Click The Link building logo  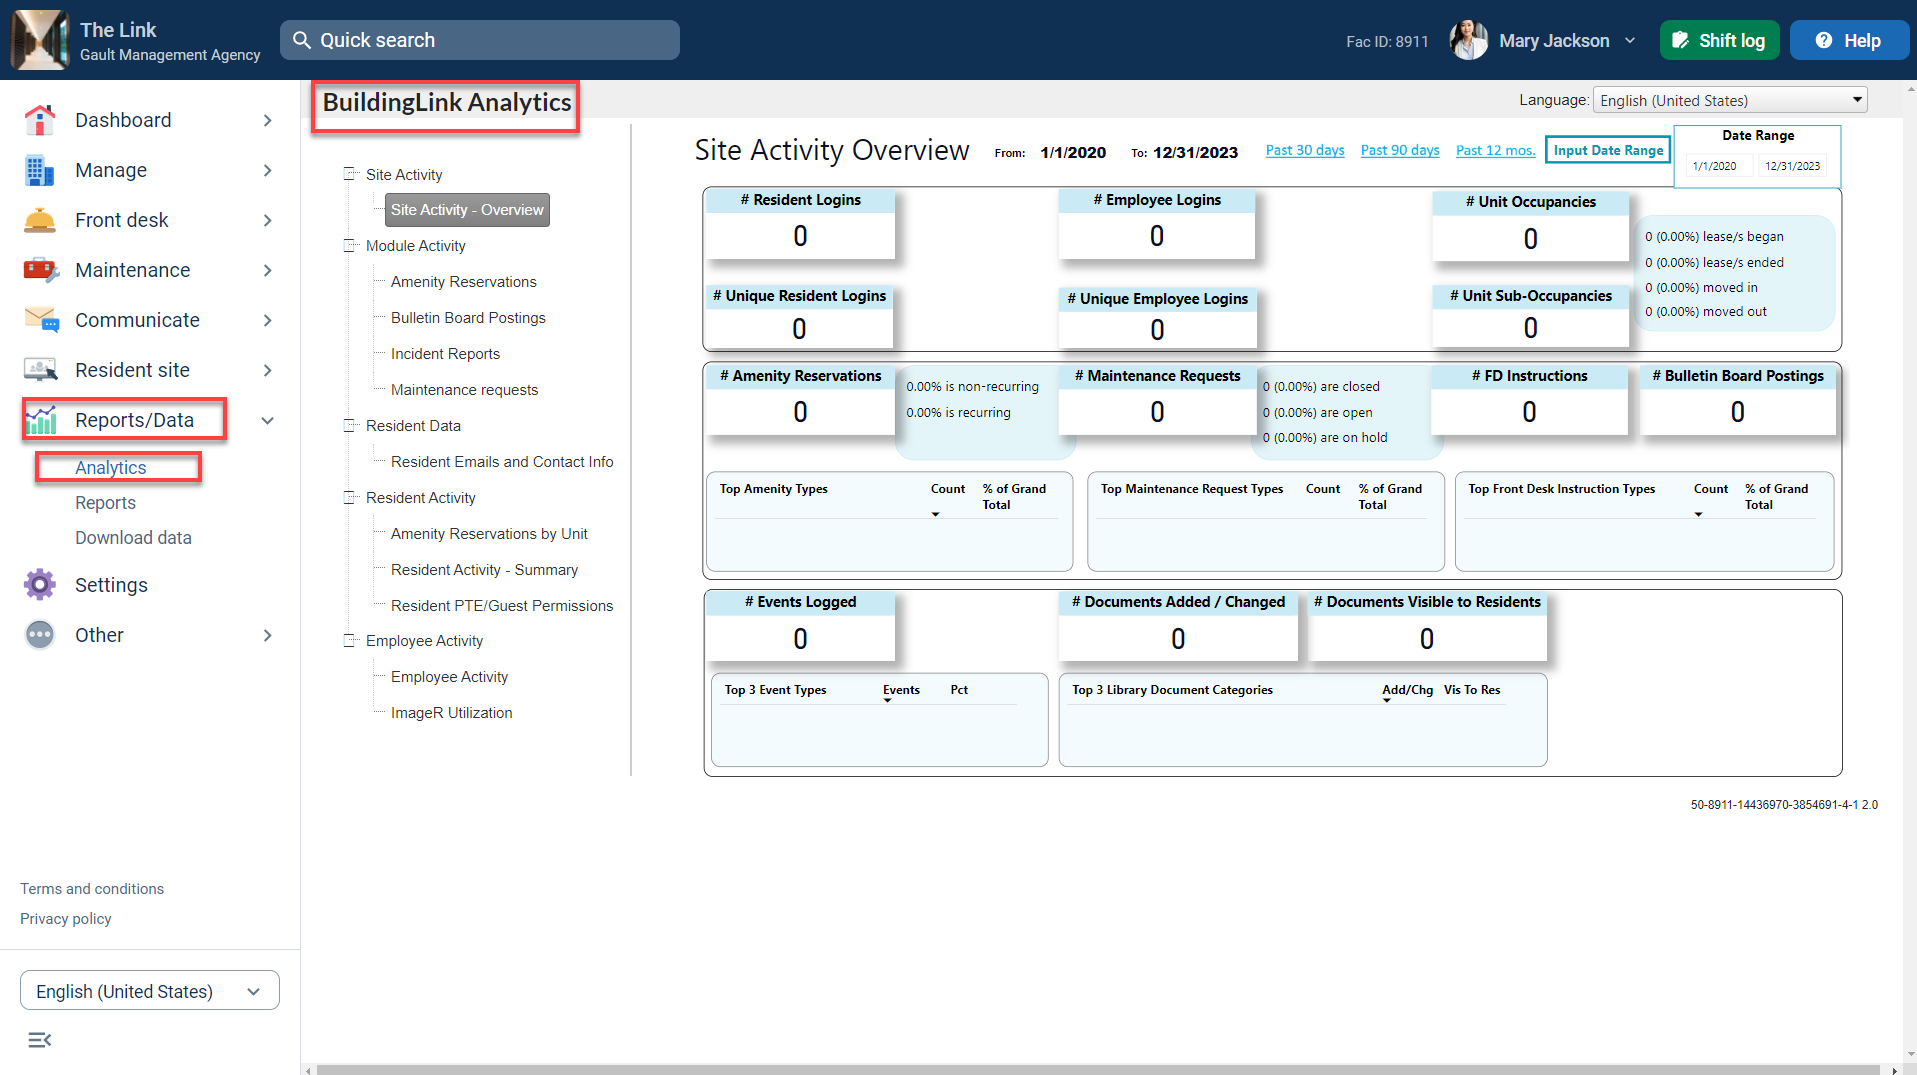(x=40, y=40)
